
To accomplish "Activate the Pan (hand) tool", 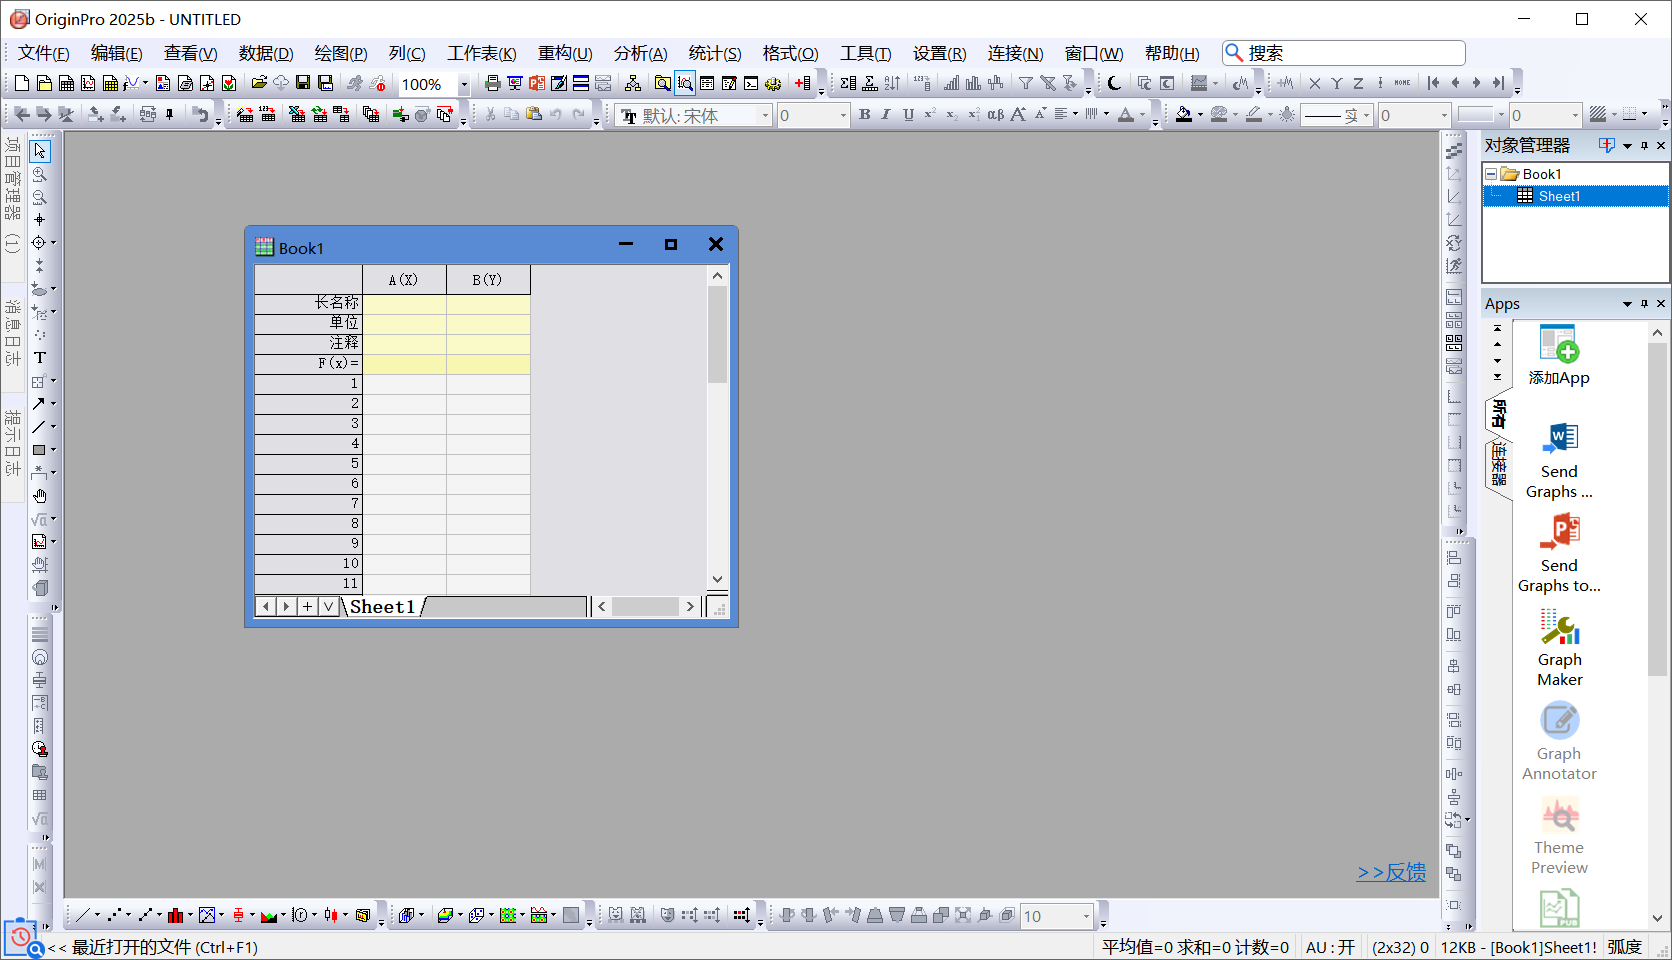I will tap(40, 496).
